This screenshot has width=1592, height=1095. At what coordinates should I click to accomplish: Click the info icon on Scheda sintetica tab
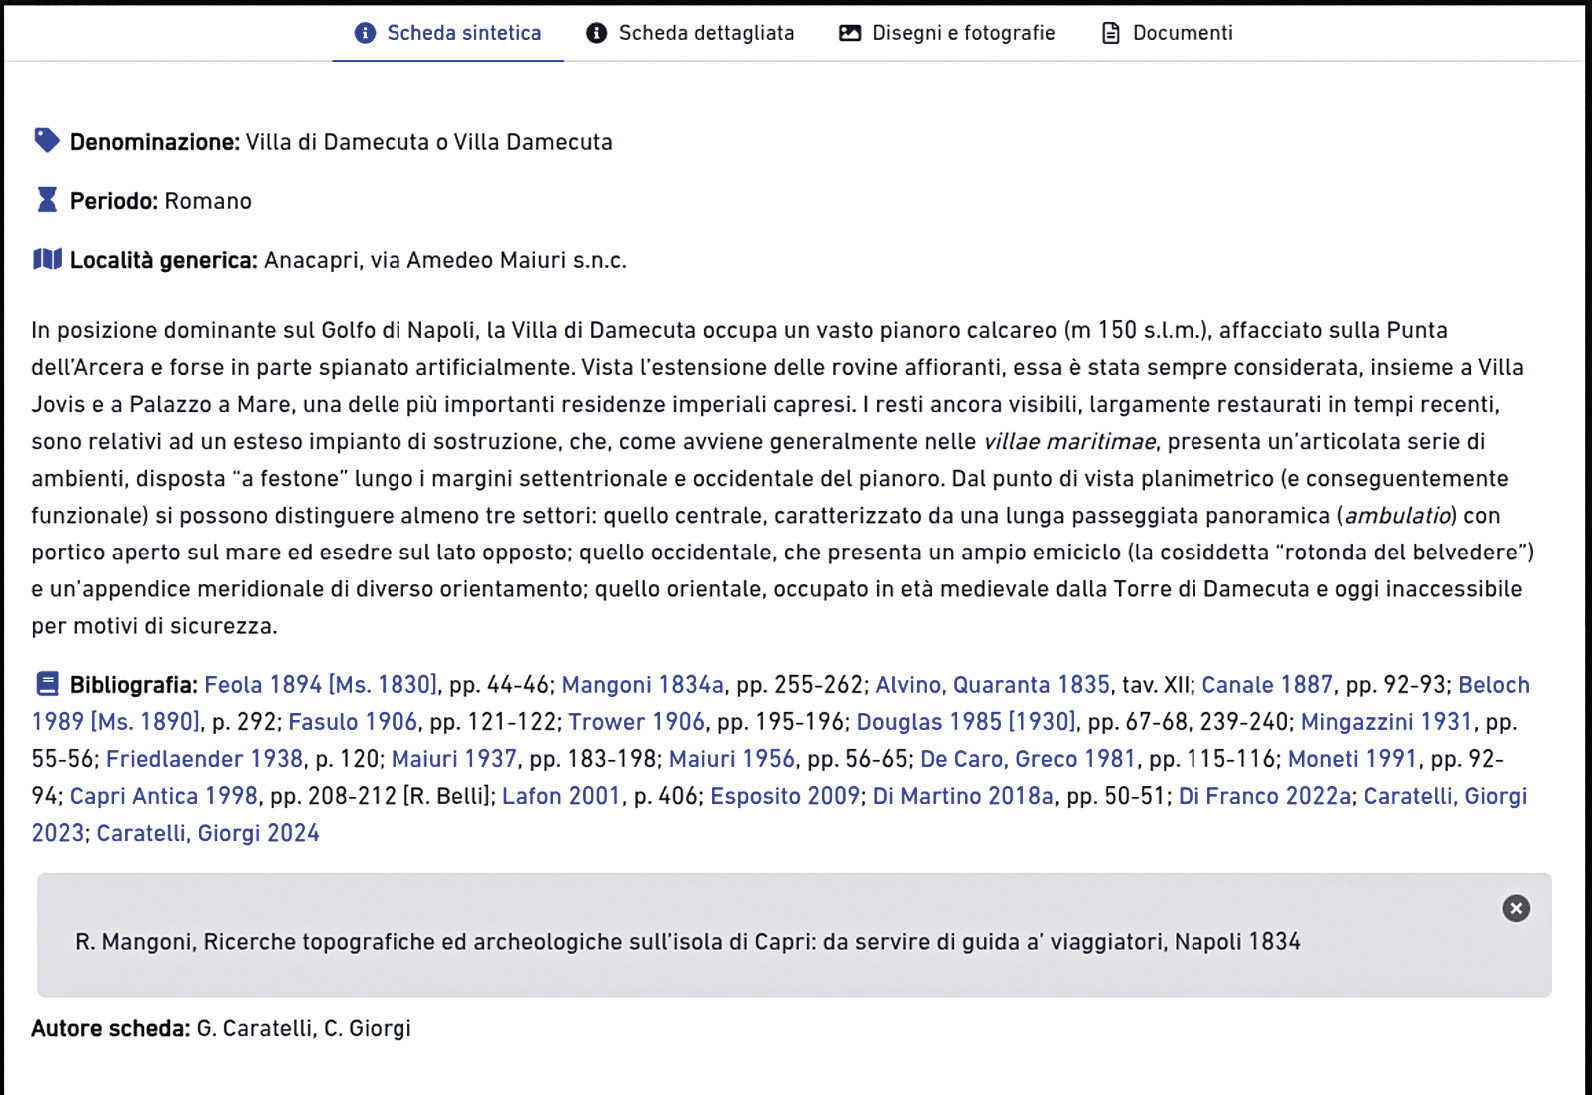tap(365, 33)
